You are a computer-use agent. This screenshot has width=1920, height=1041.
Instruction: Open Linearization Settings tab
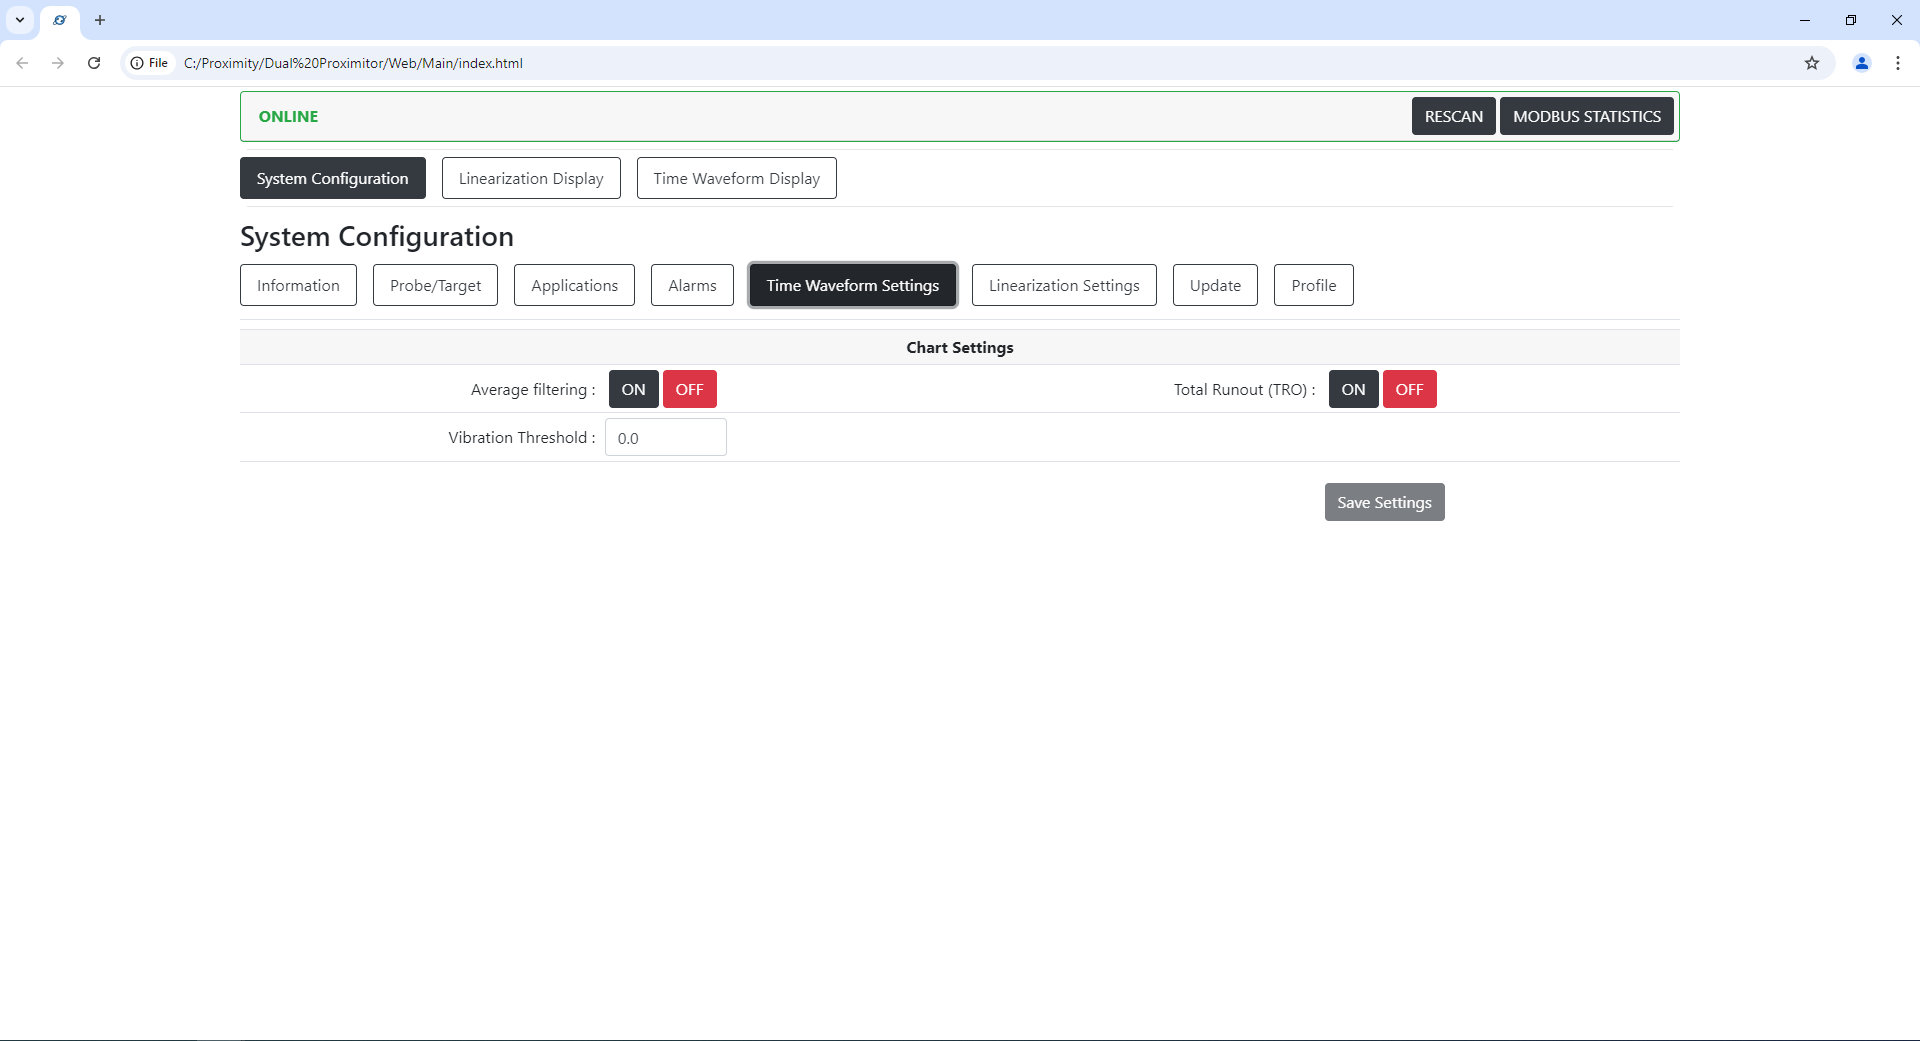[x=1064, y=285]
